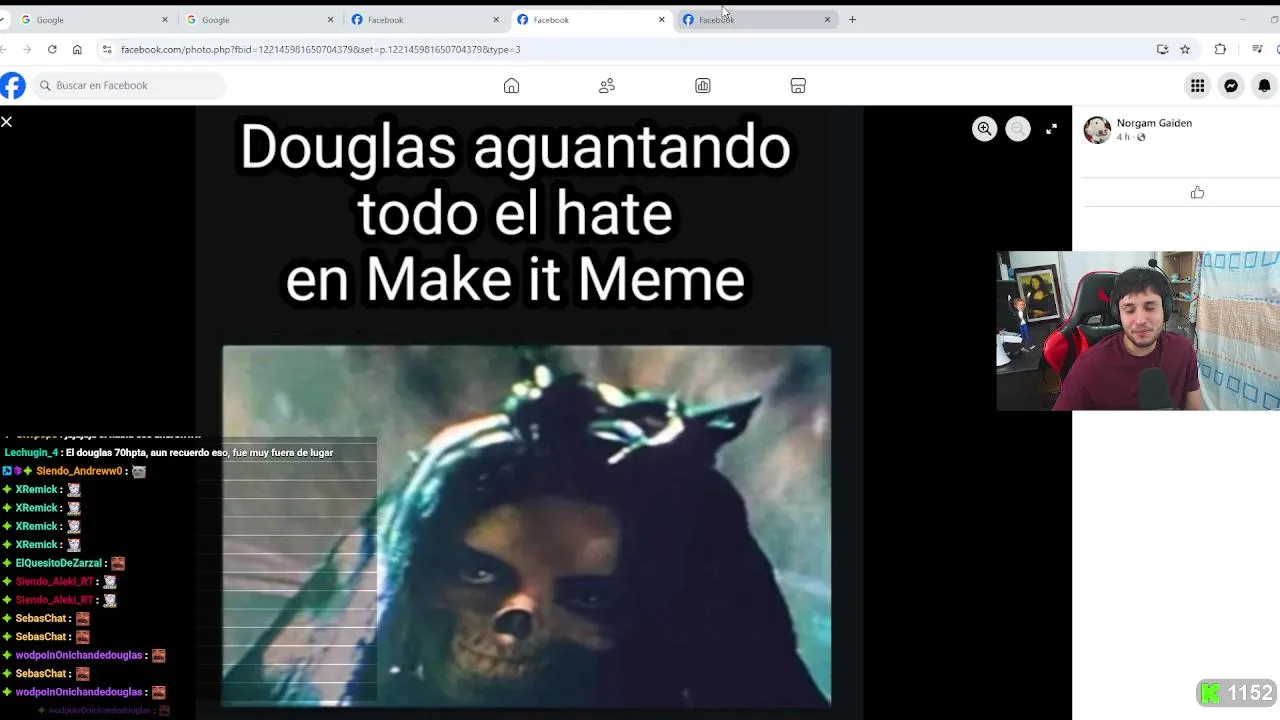
Task: Open Norgam Gaiden's profile picture
Action: [1097, 130]
